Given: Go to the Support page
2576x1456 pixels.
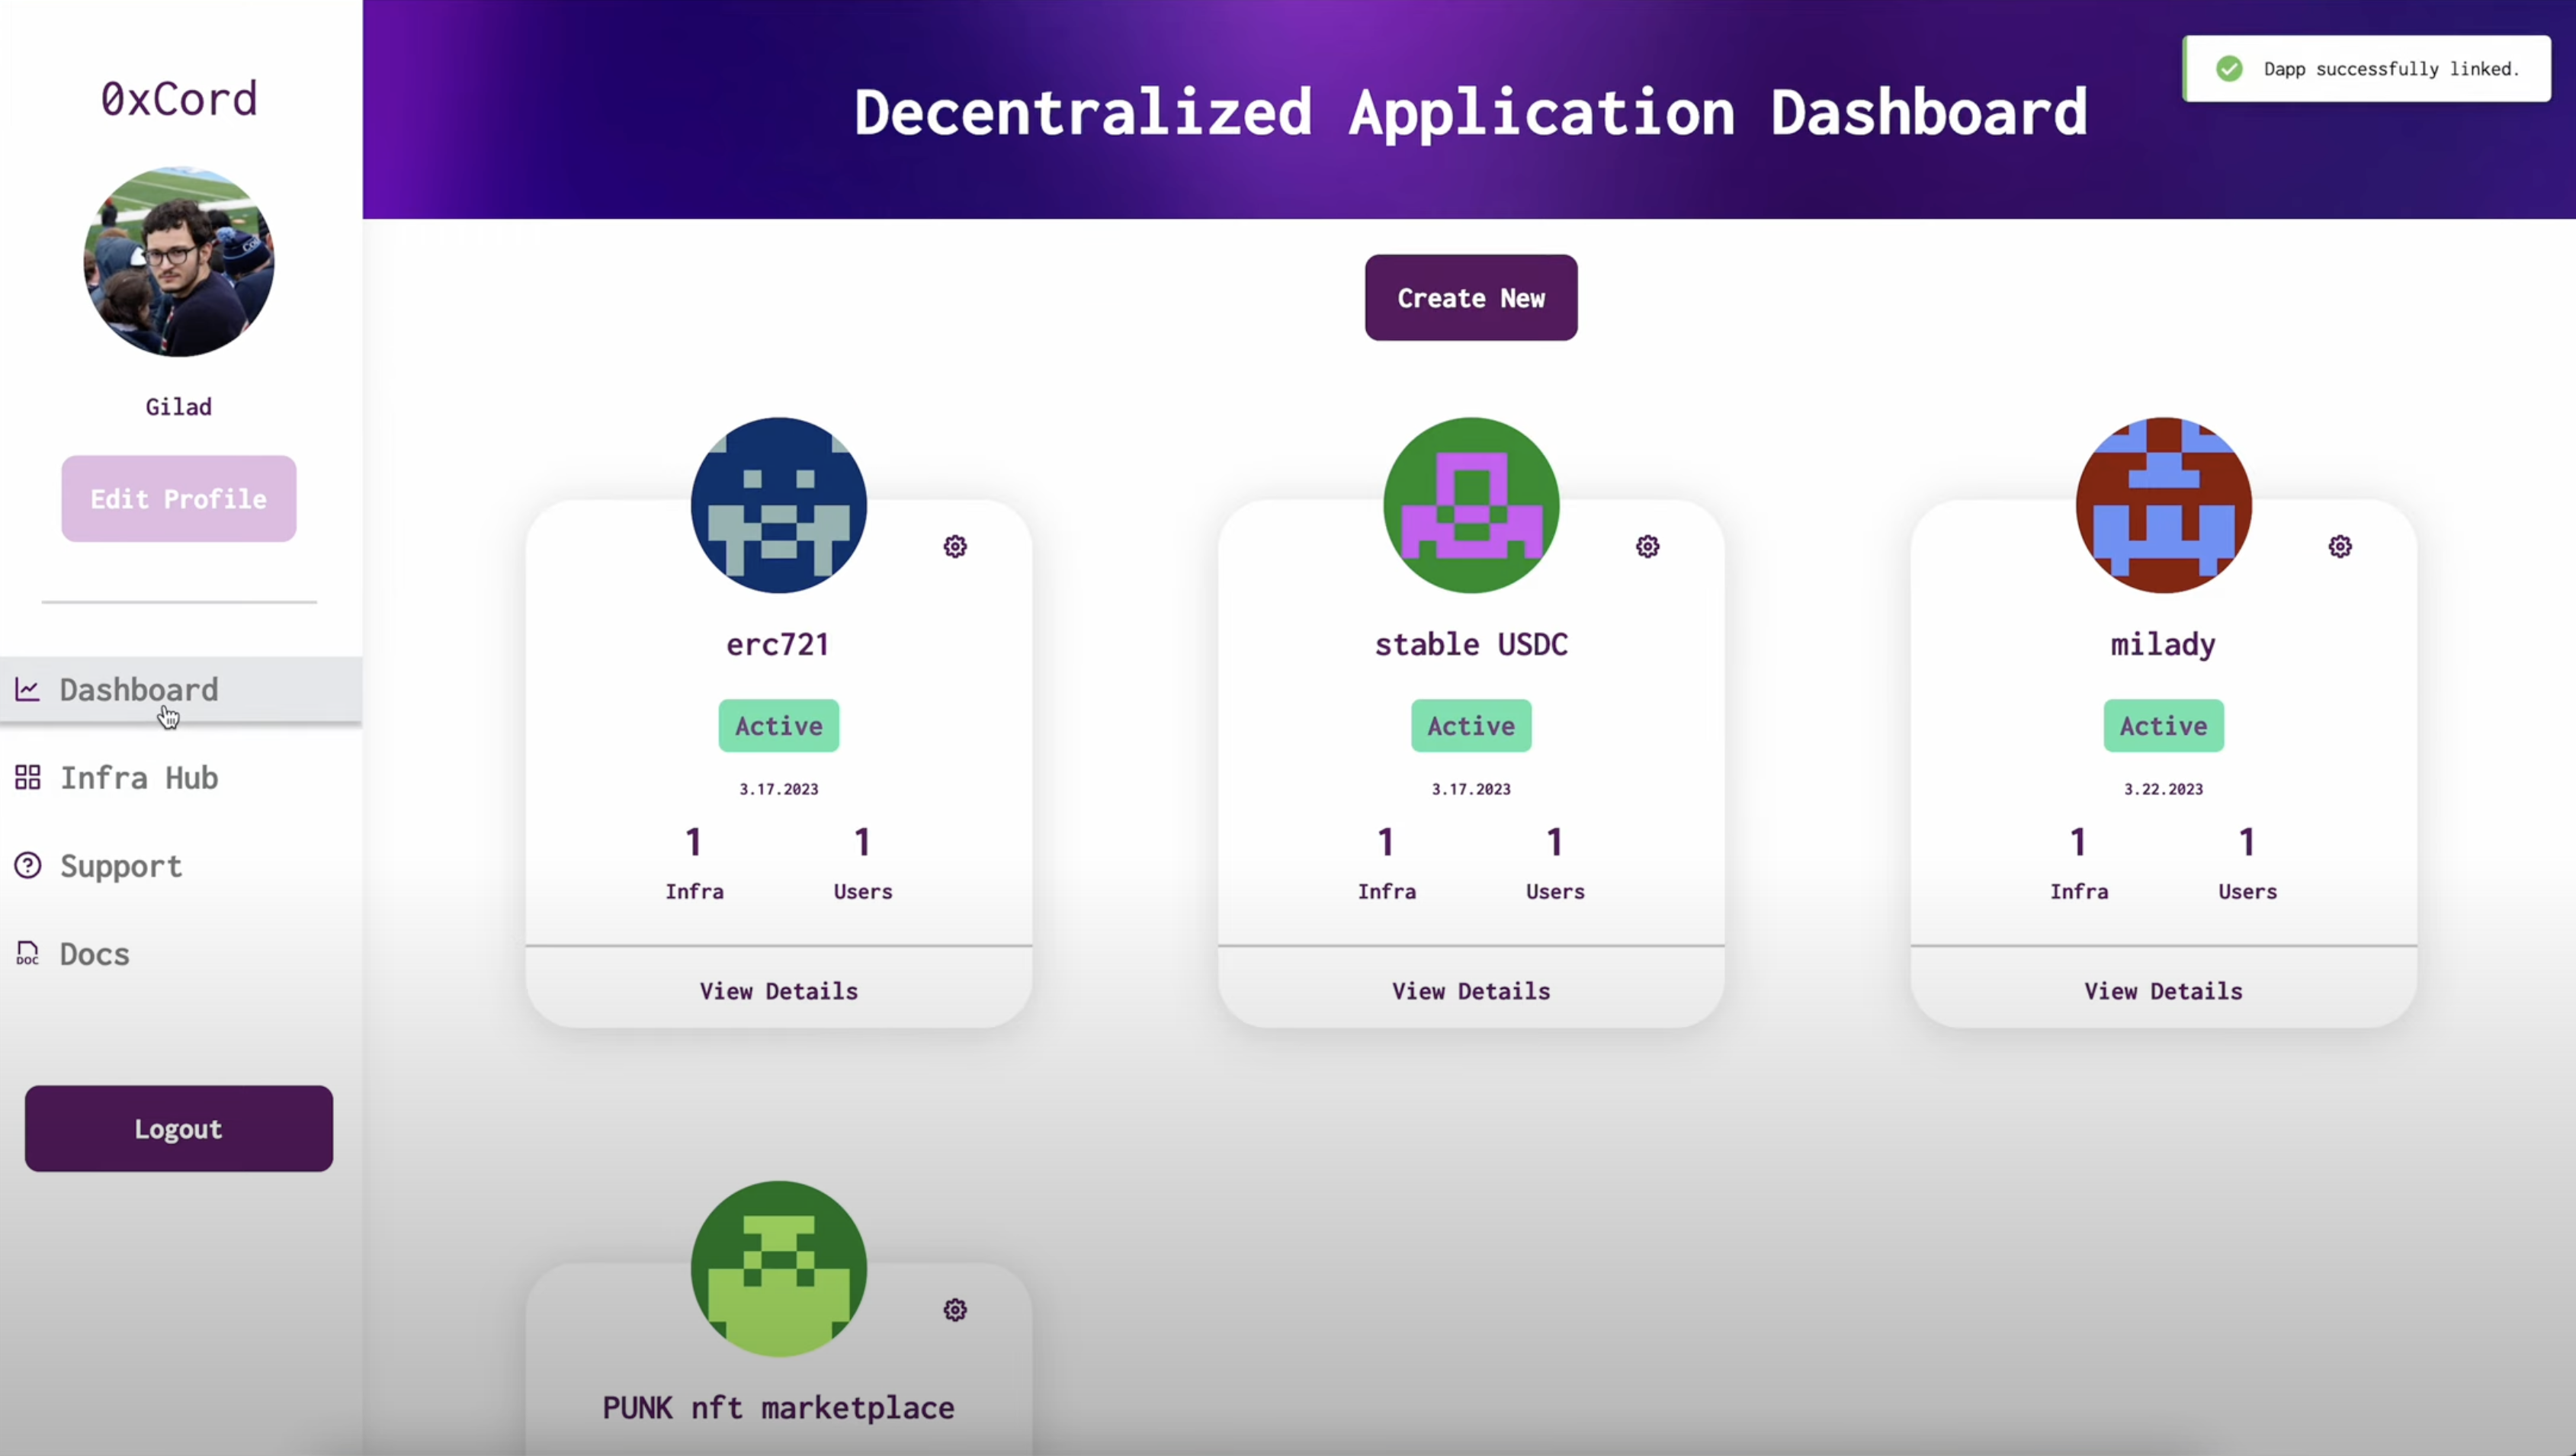Looking at the screenshot, I should 121,865.
